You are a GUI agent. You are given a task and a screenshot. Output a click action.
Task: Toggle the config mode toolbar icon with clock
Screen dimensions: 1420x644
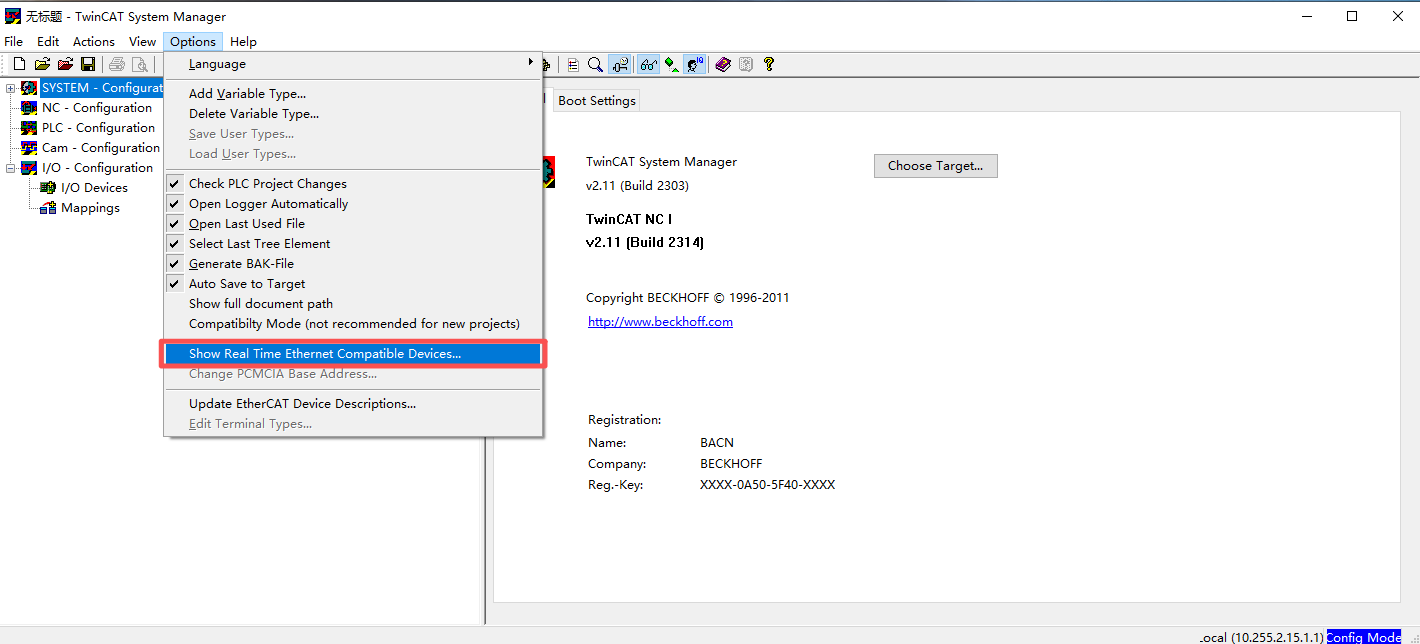coord(620,65)
